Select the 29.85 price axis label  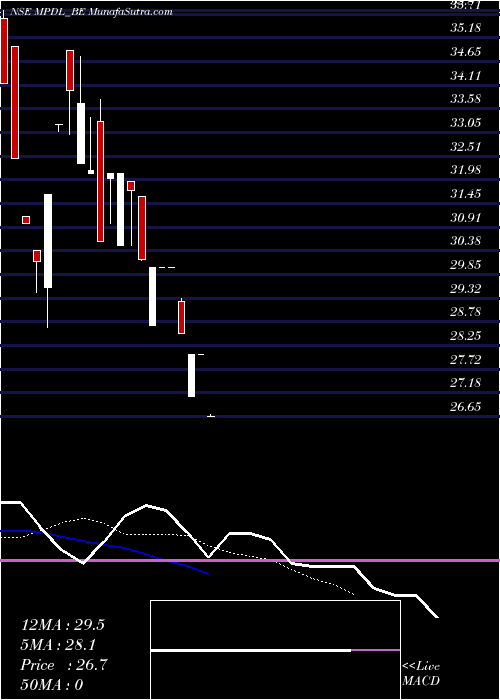point(465,265)
